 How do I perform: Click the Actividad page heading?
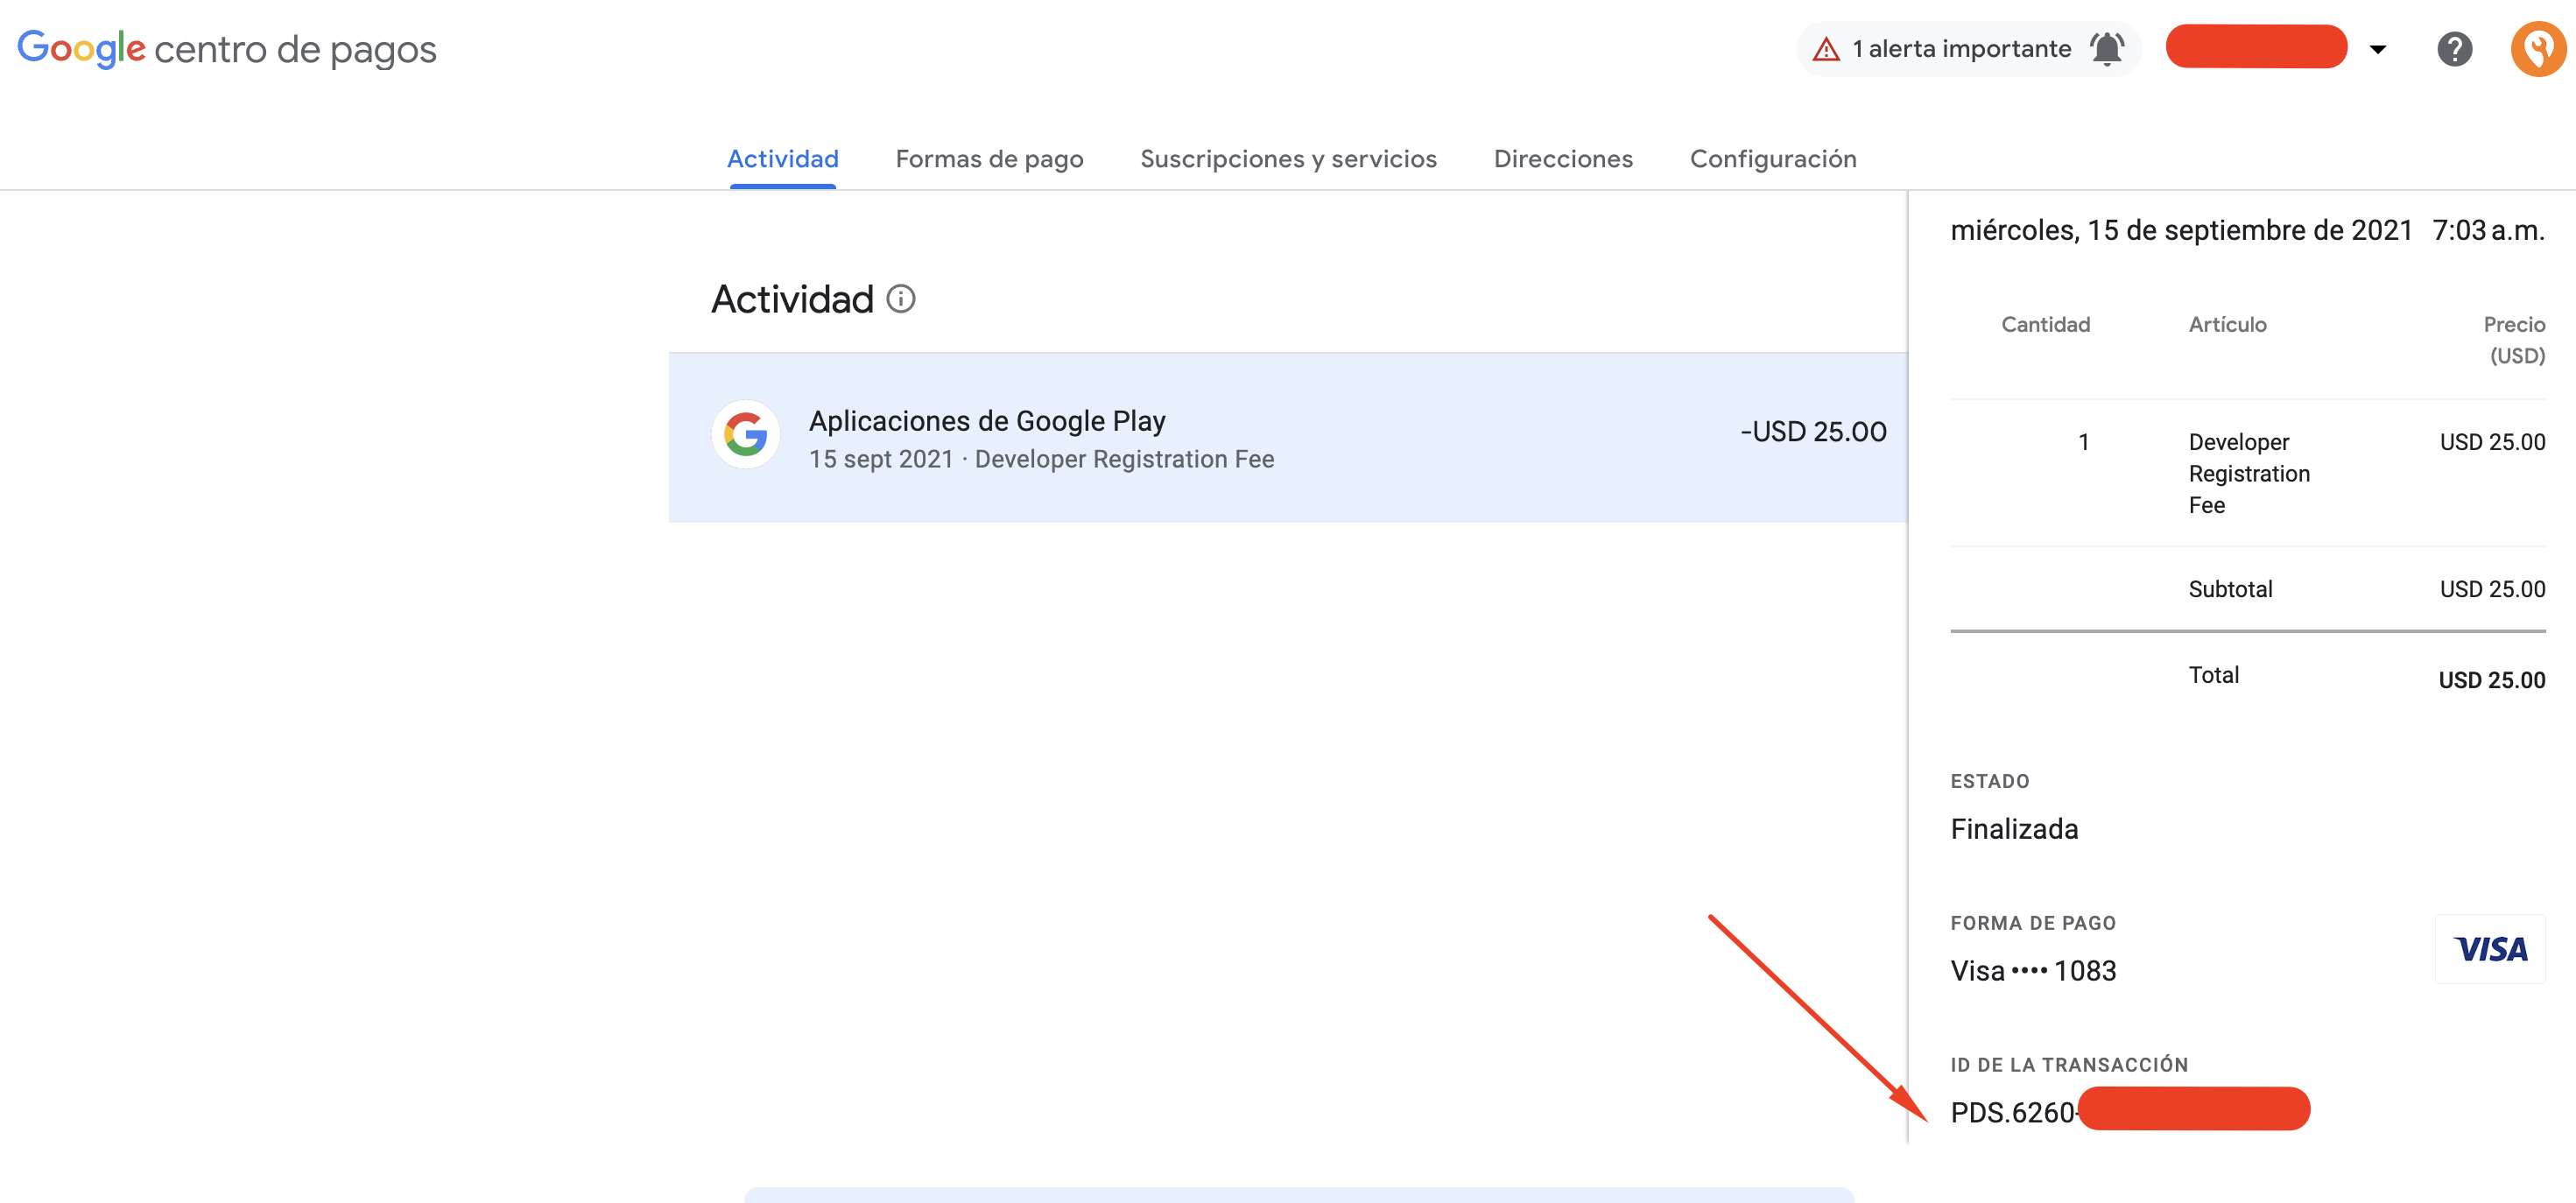click(792, 299)
